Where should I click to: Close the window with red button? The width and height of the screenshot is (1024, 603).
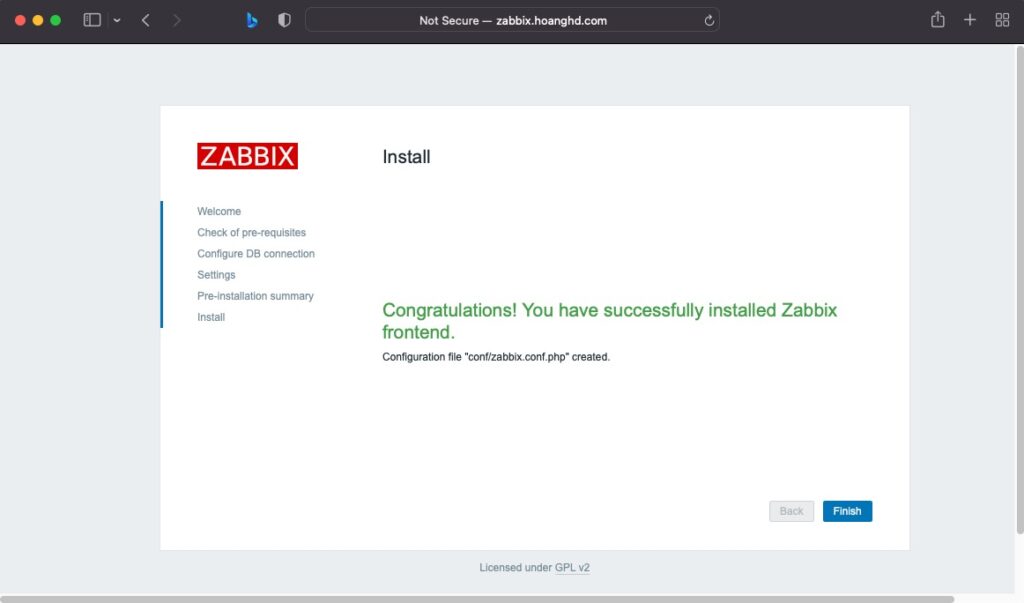pos(20,20)
